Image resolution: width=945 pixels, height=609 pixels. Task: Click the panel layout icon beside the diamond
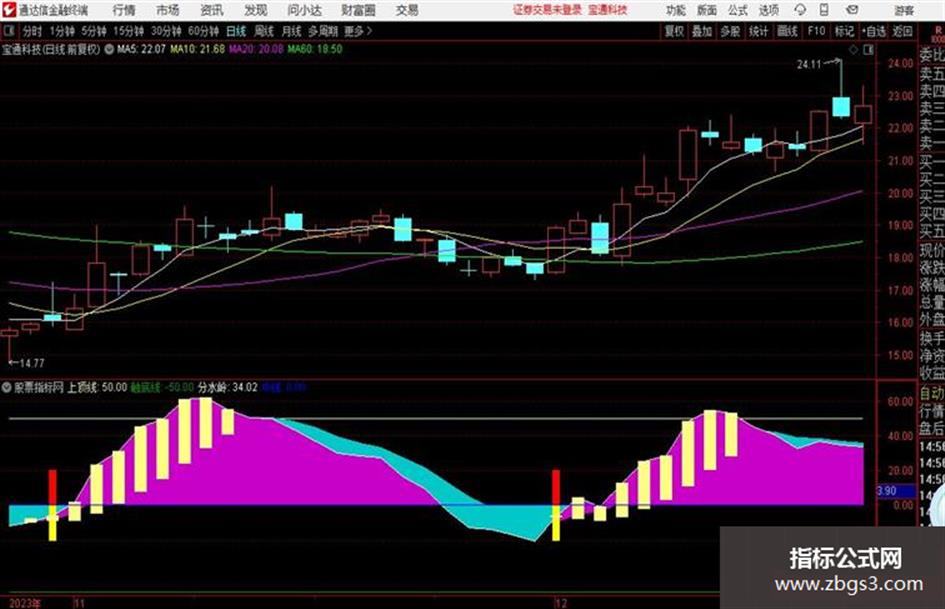point(868,50)
